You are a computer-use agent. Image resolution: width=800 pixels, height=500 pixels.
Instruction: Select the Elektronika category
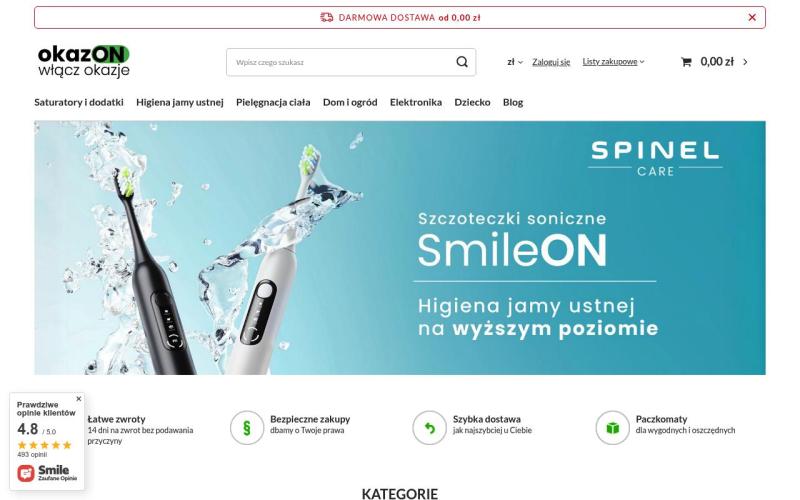tap(416, 102)
